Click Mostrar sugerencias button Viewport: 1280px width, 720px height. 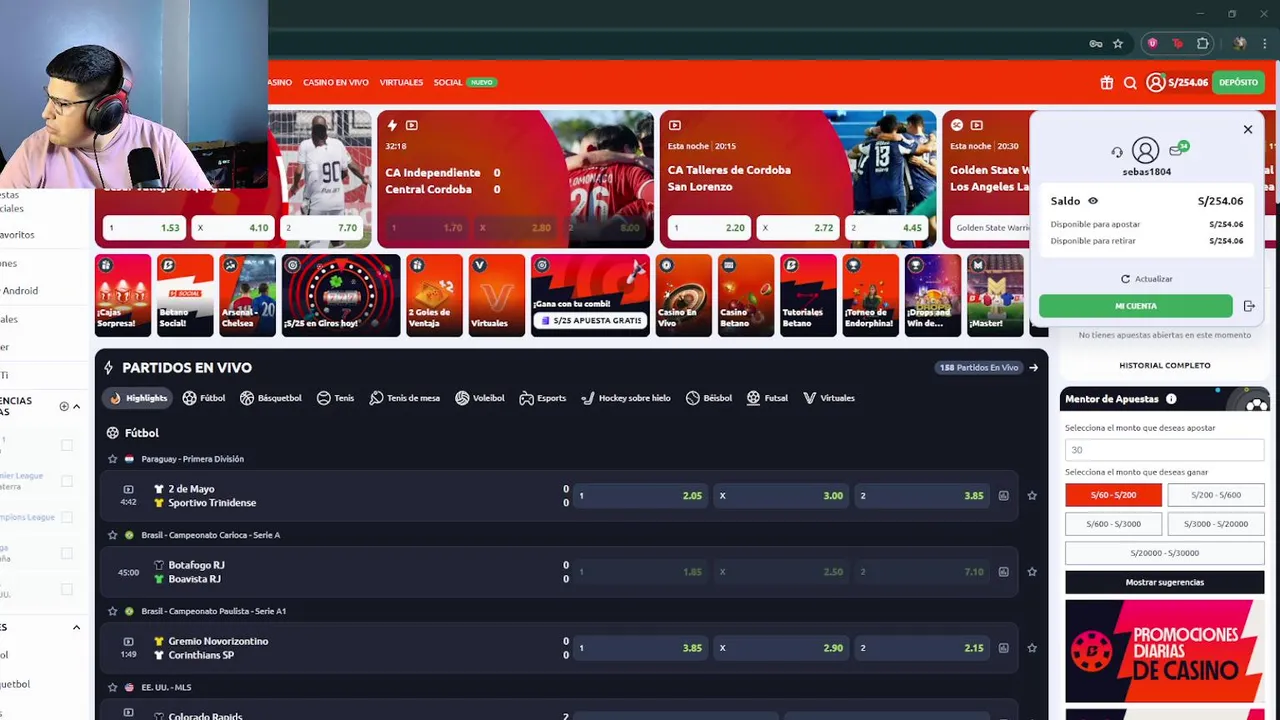click(1164, 582)
